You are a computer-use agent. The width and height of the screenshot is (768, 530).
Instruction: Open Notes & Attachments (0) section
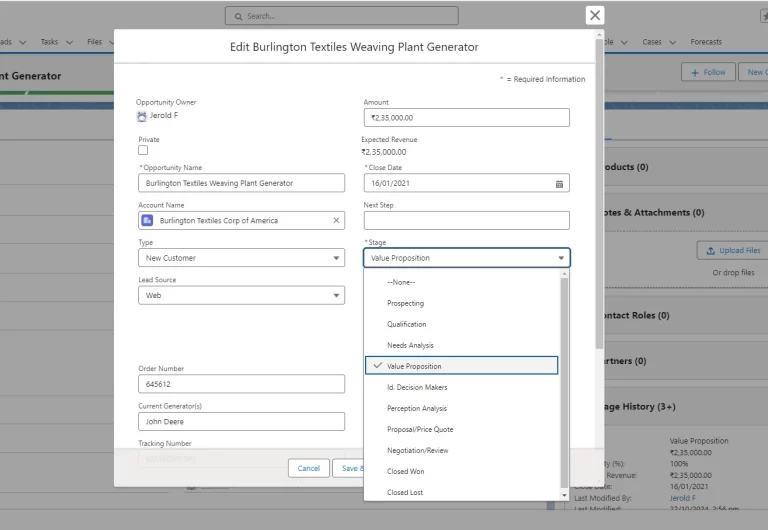[x=653, y=213]
